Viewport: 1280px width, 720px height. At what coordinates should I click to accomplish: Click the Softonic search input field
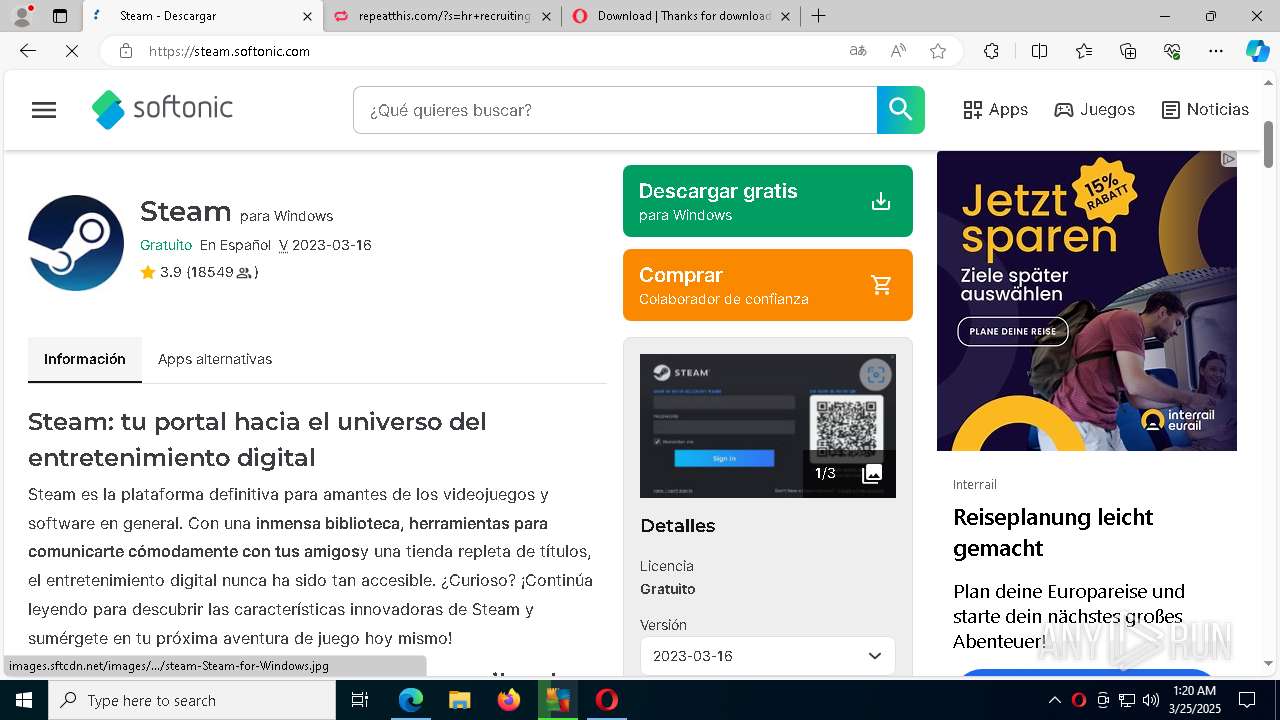coord(615,110)
